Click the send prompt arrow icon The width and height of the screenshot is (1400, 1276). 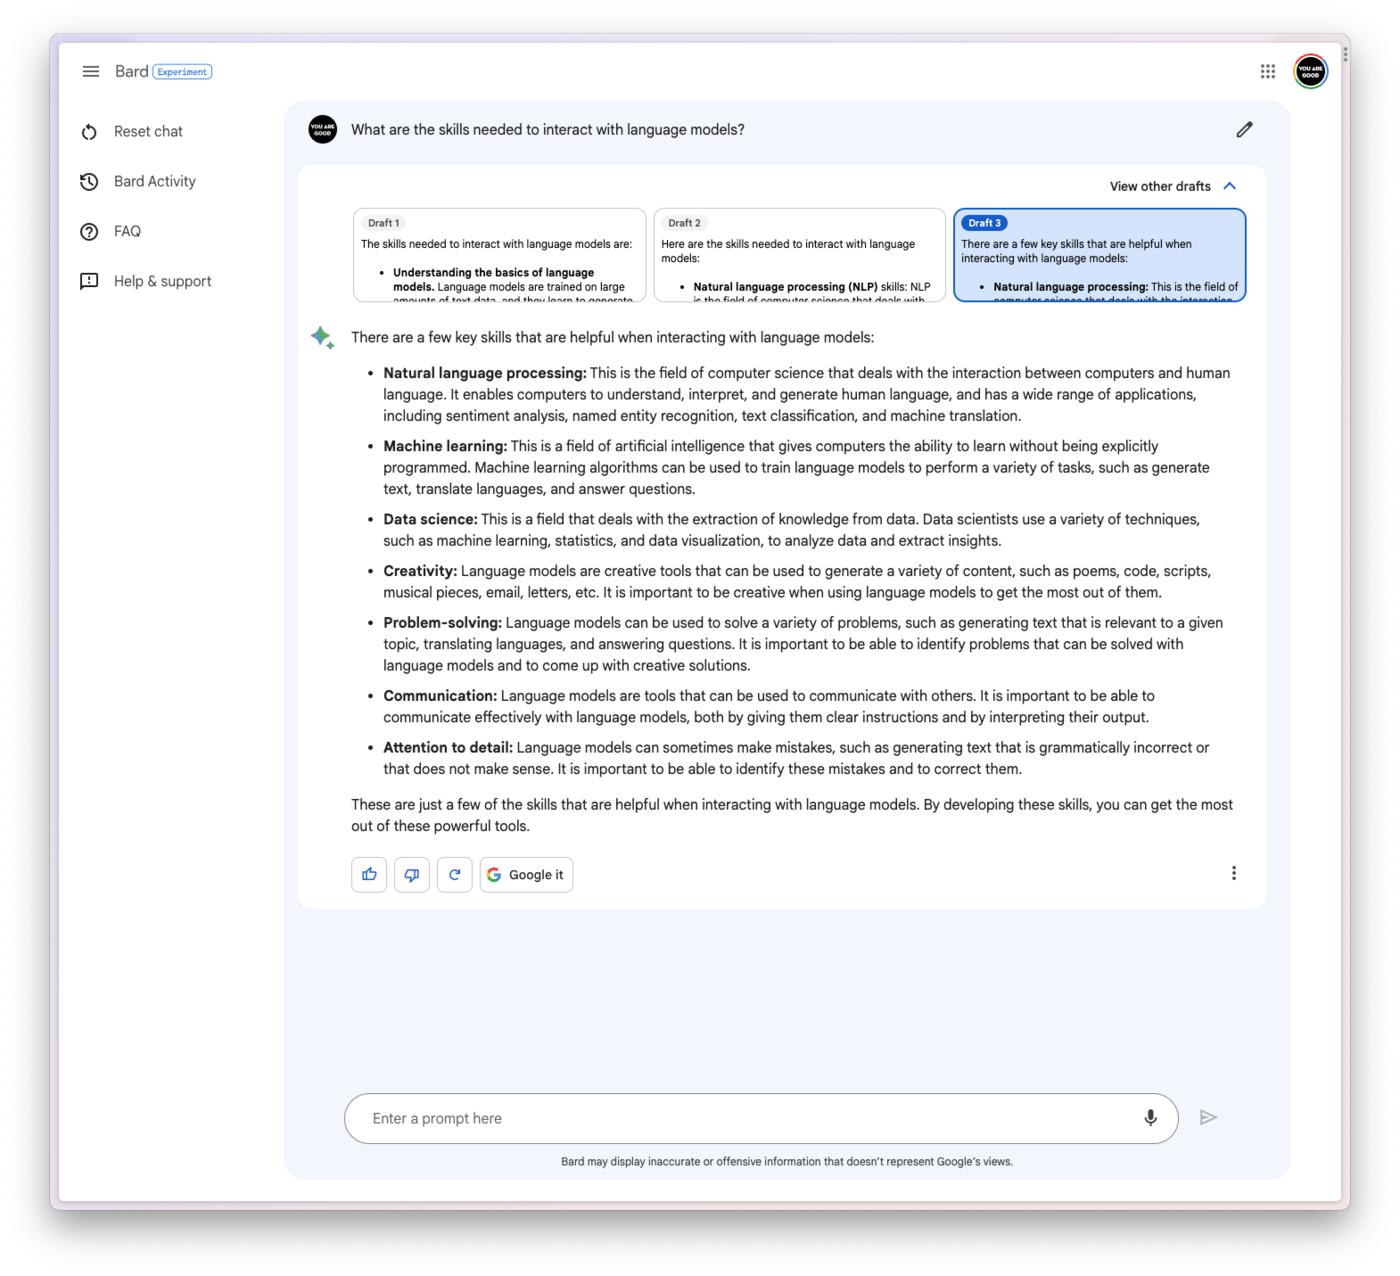(x=1209, y=1117)
